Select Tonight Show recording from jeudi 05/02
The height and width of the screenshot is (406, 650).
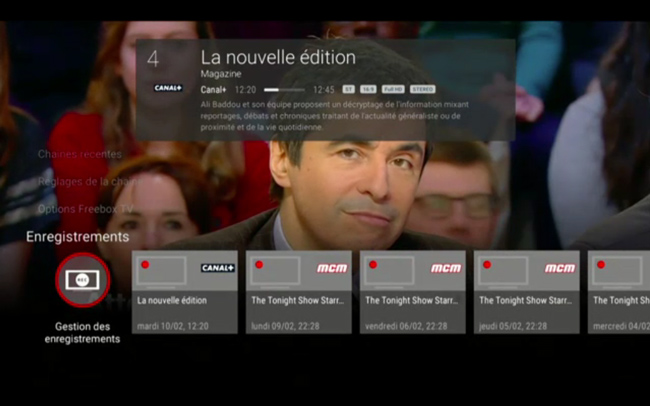pos(526,300)
